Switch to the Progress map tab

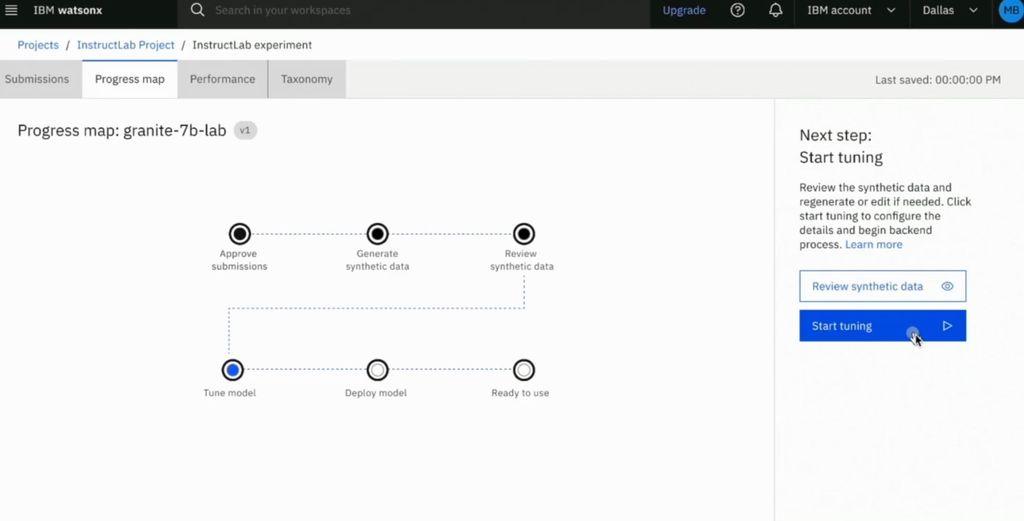pos(130,79)
